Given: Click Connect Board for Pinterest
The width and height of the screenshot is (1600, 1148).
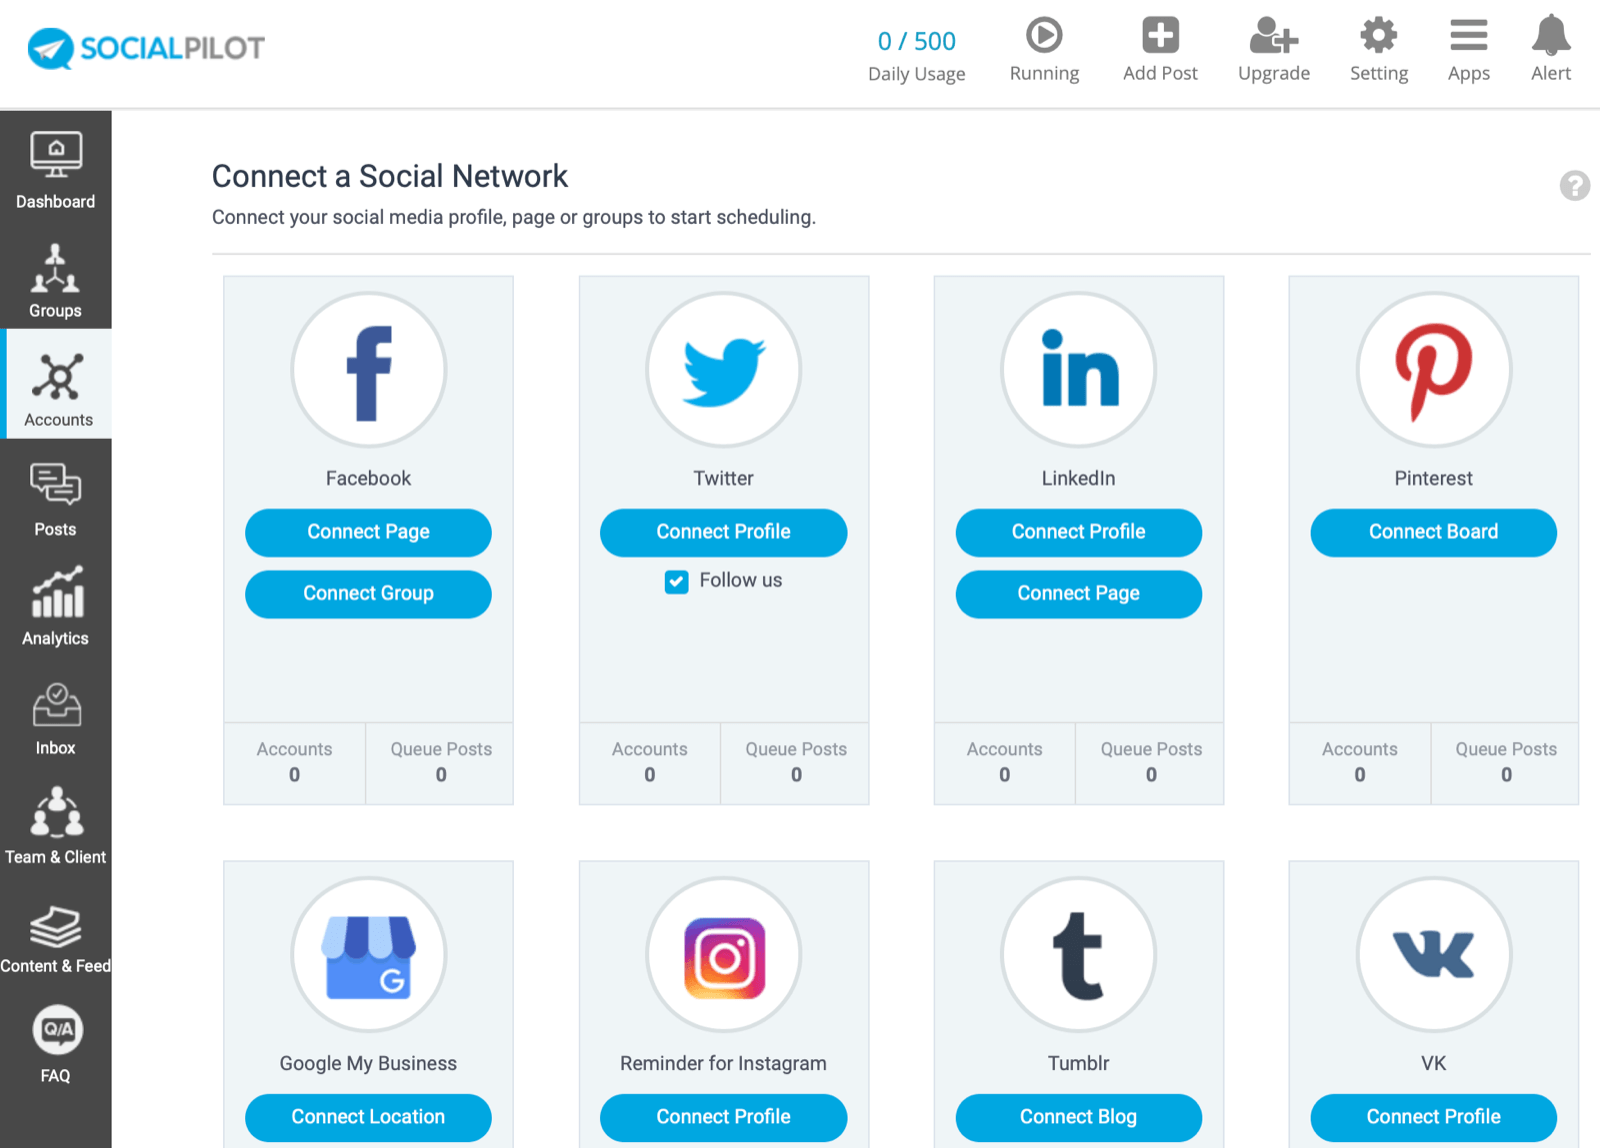Looking at the screenshot, I should 1433,532.
